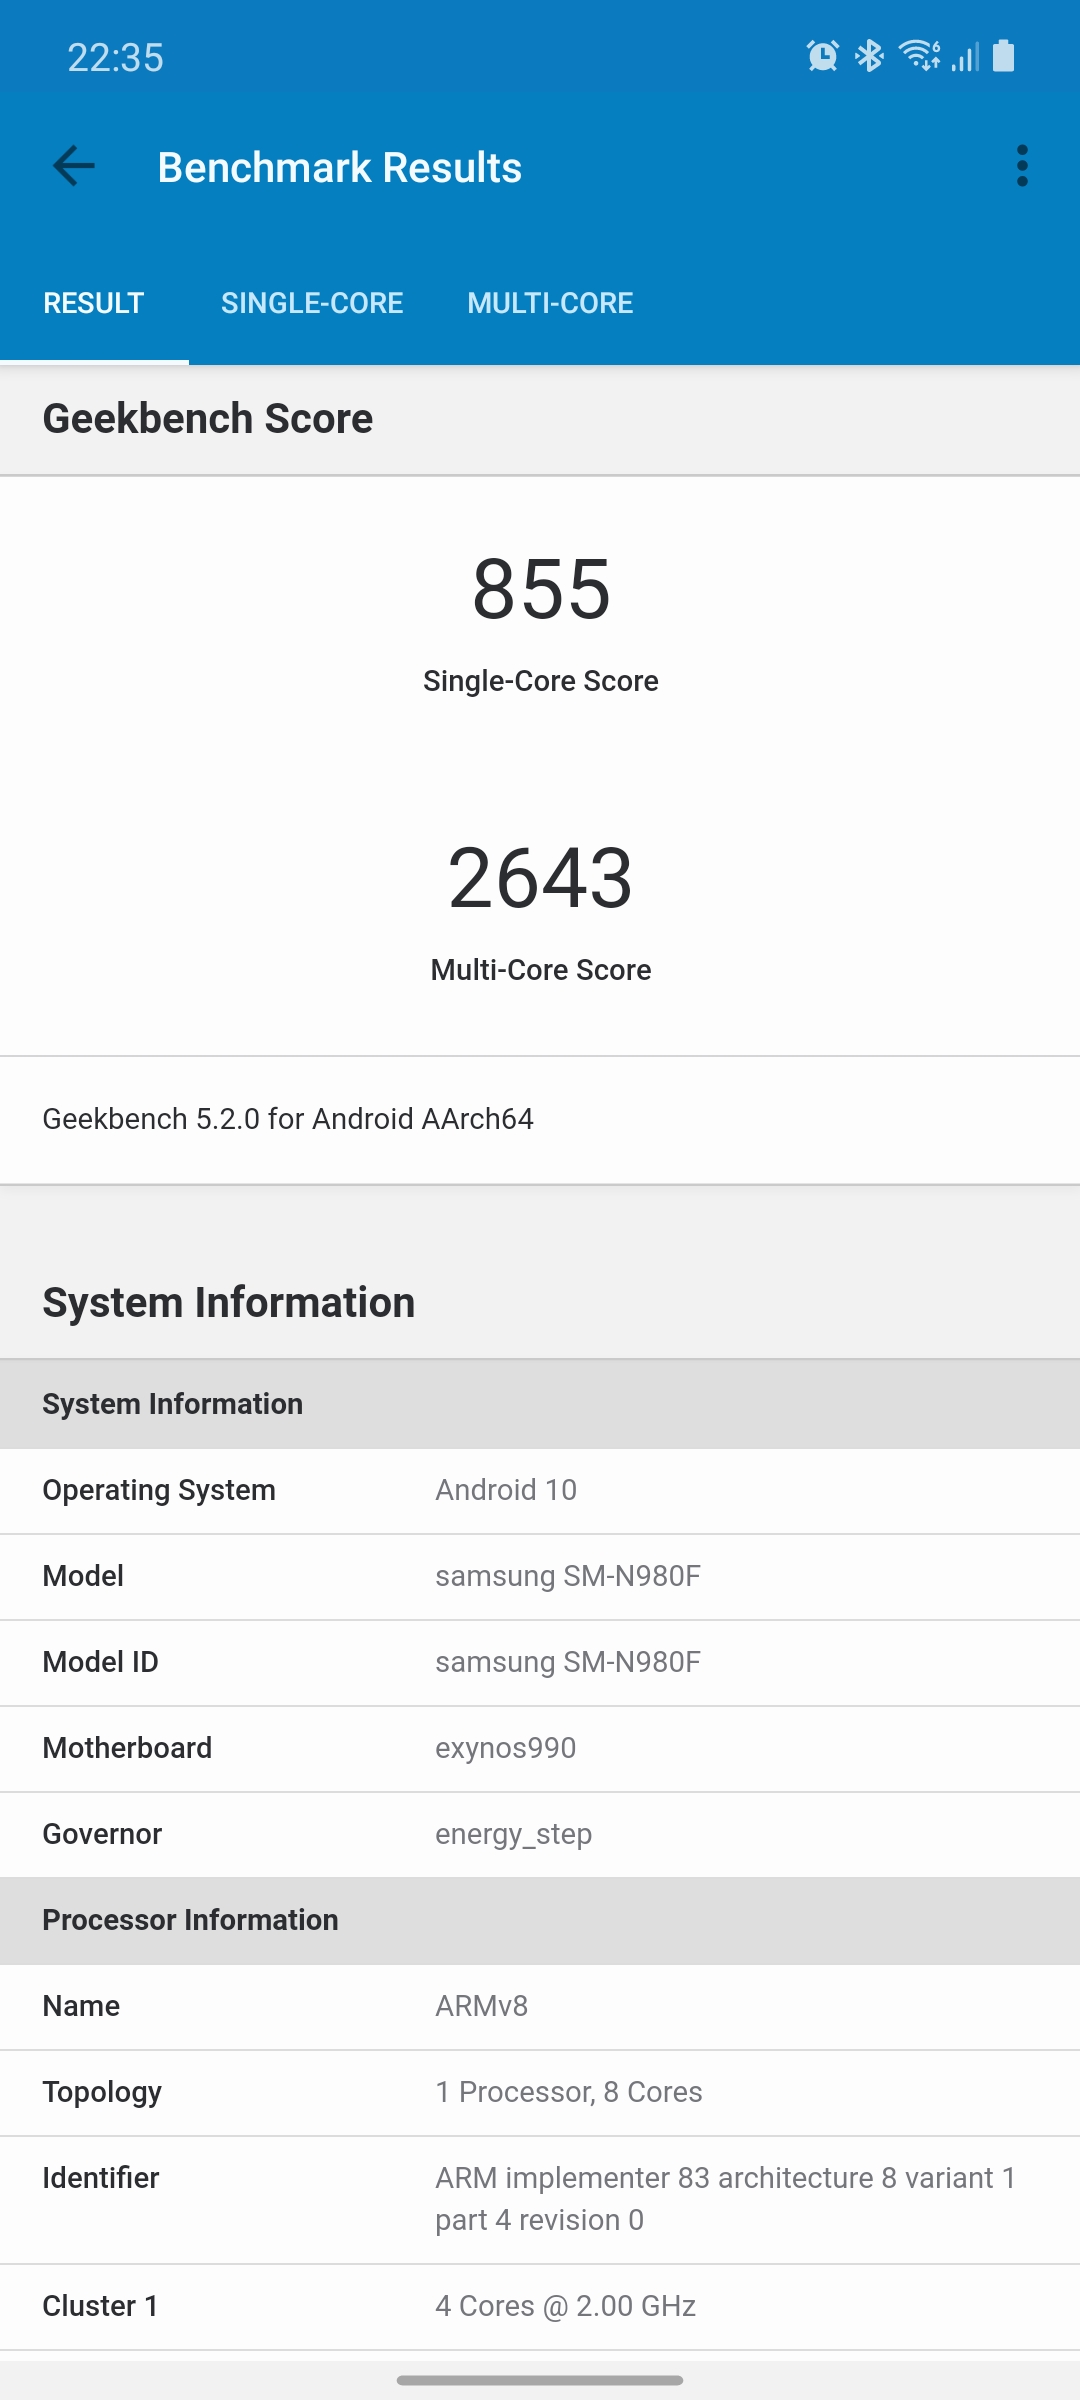Viewport: 1080px width, 2400px height.
Task: Tap the Identifier row
Action: coord(540,2199)
